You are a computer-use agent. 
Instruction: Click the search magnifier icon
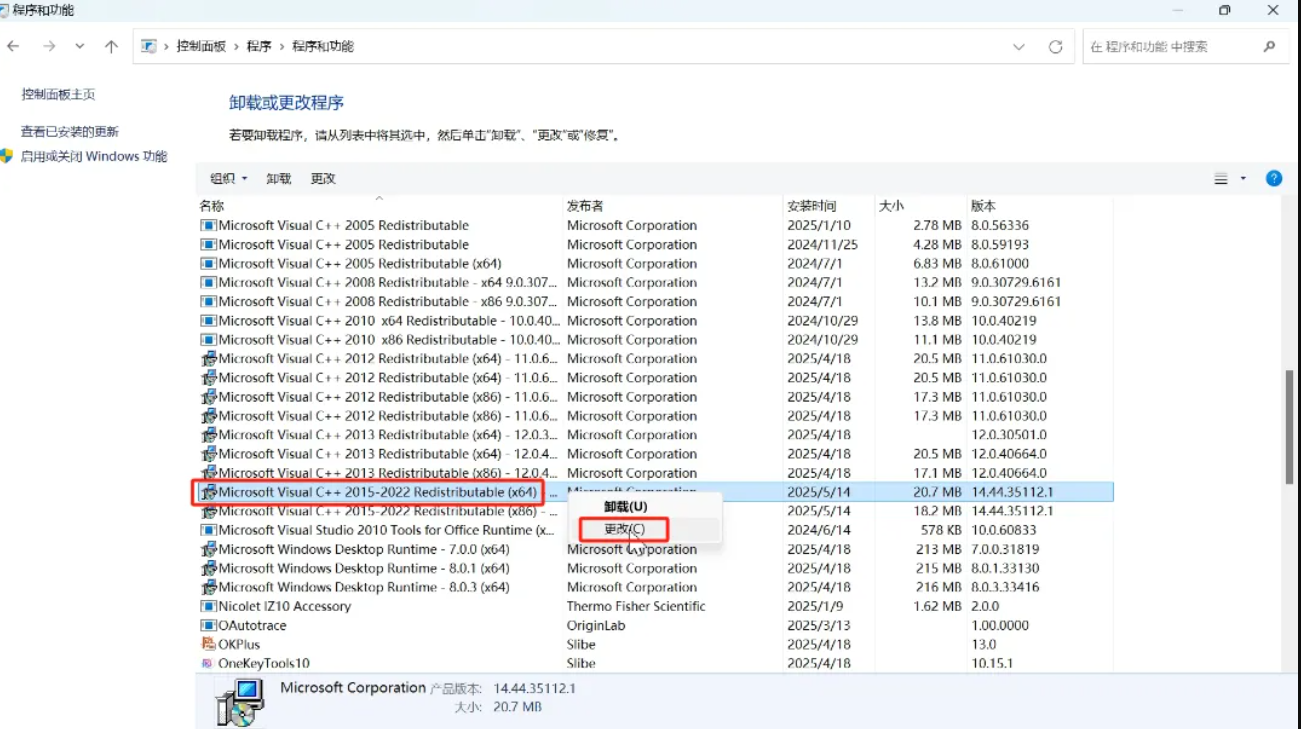pyautogui.click(x=1269, y=47)
